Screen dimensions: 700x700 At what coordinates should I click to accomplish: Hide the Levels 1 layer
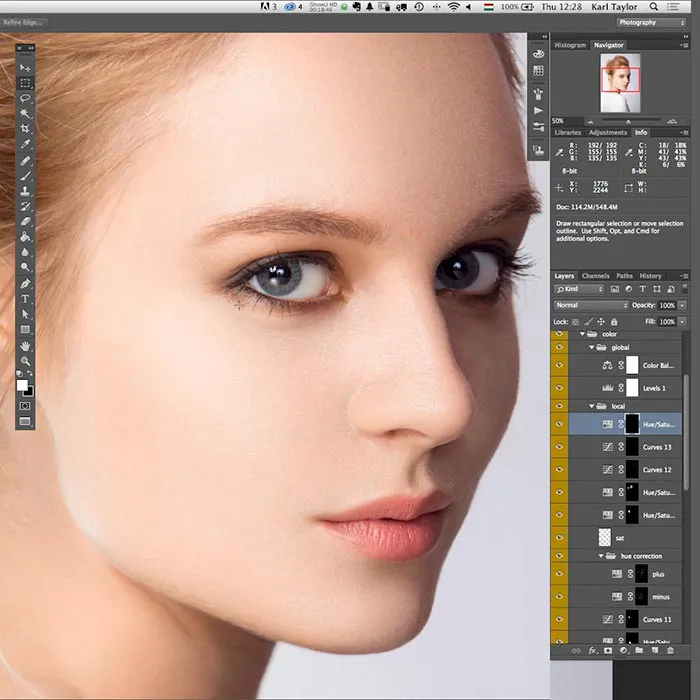coord(559,386)
